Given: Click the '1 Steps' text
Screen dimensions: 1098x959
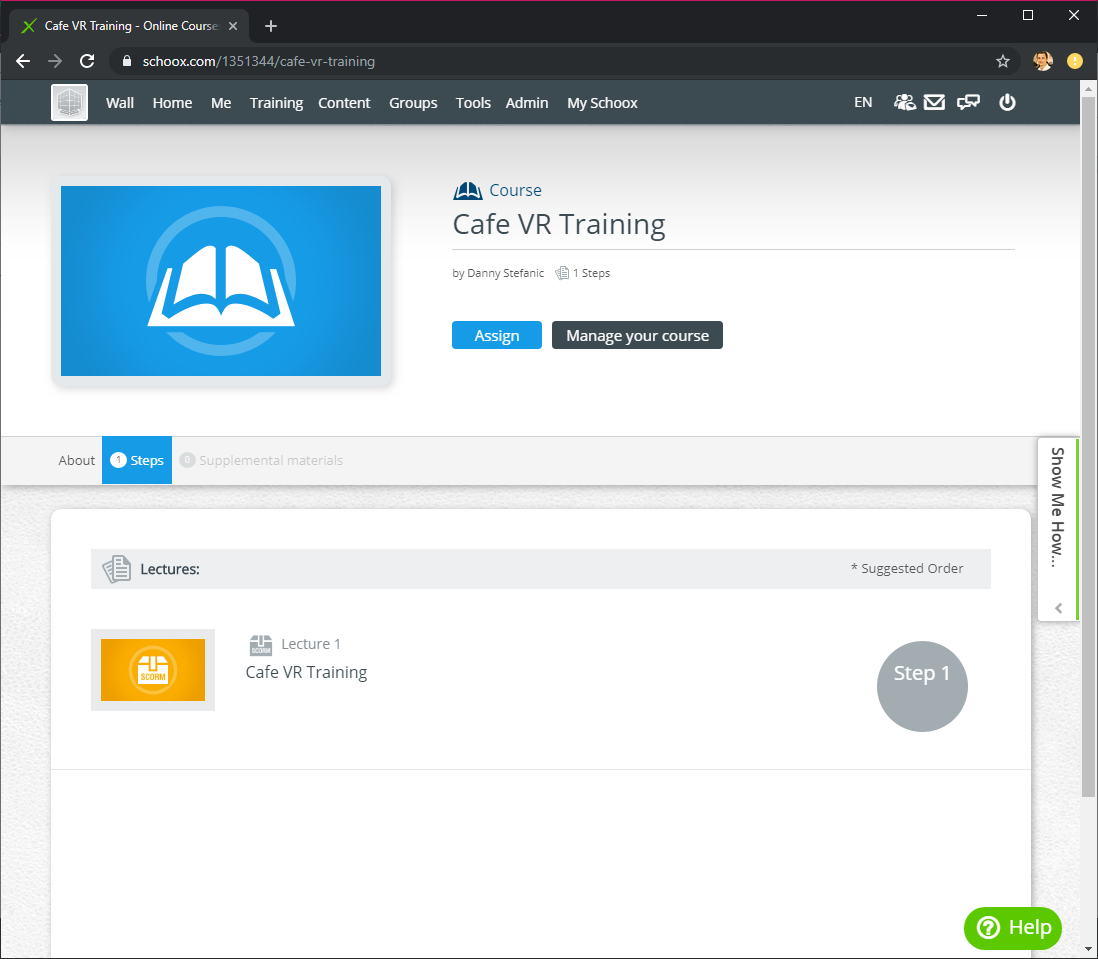Looking at the screenshot, I should [x=591, y=273].
